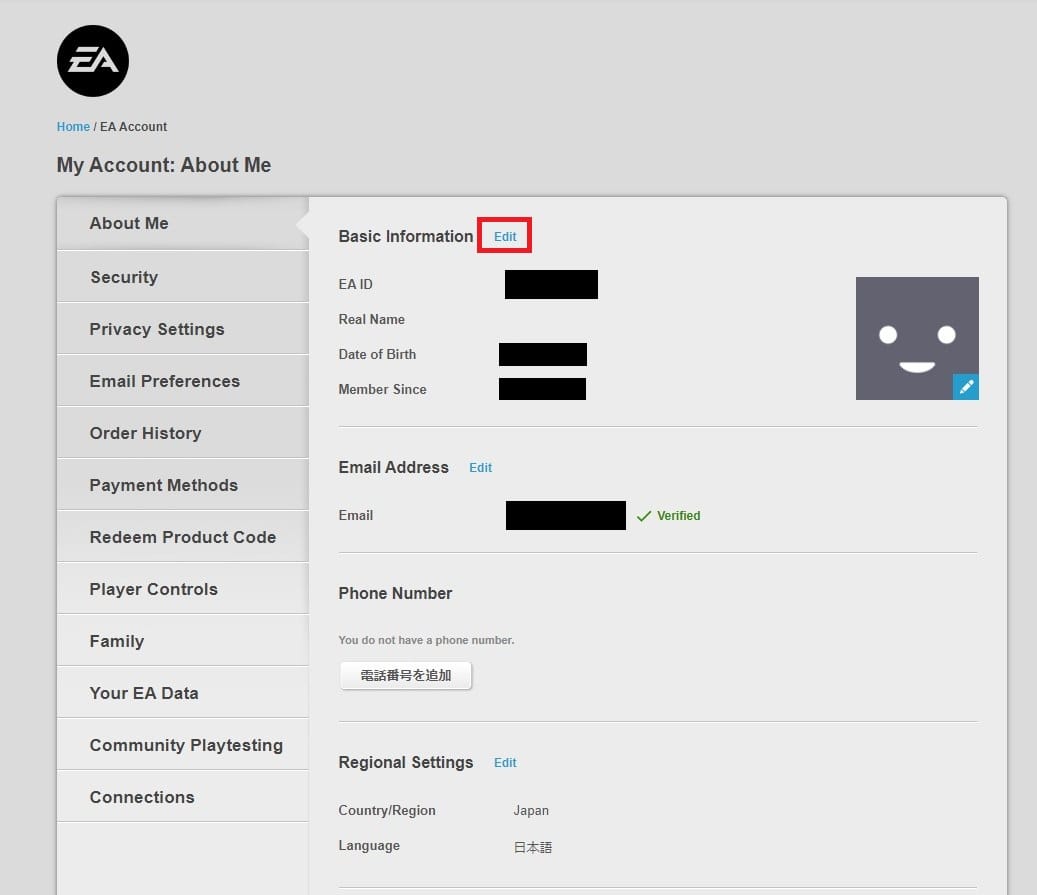
Task: Open Your EA Data
Action: (x=183, y=693)
